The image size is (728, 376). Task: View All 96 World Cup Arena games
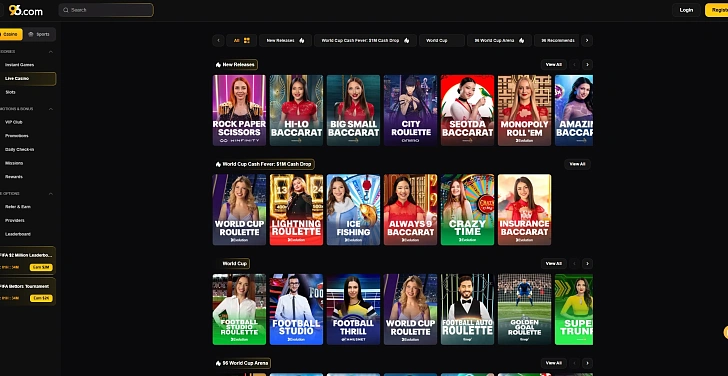pyautogui.click(x=553, y=363)
